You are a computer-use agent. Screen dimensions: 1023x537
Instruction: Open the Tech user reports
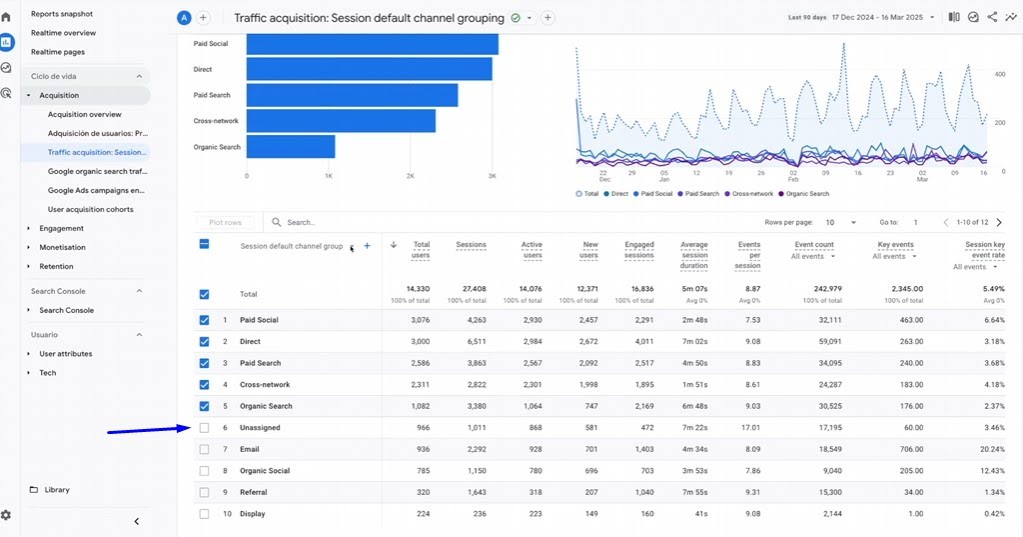(47, 373)
